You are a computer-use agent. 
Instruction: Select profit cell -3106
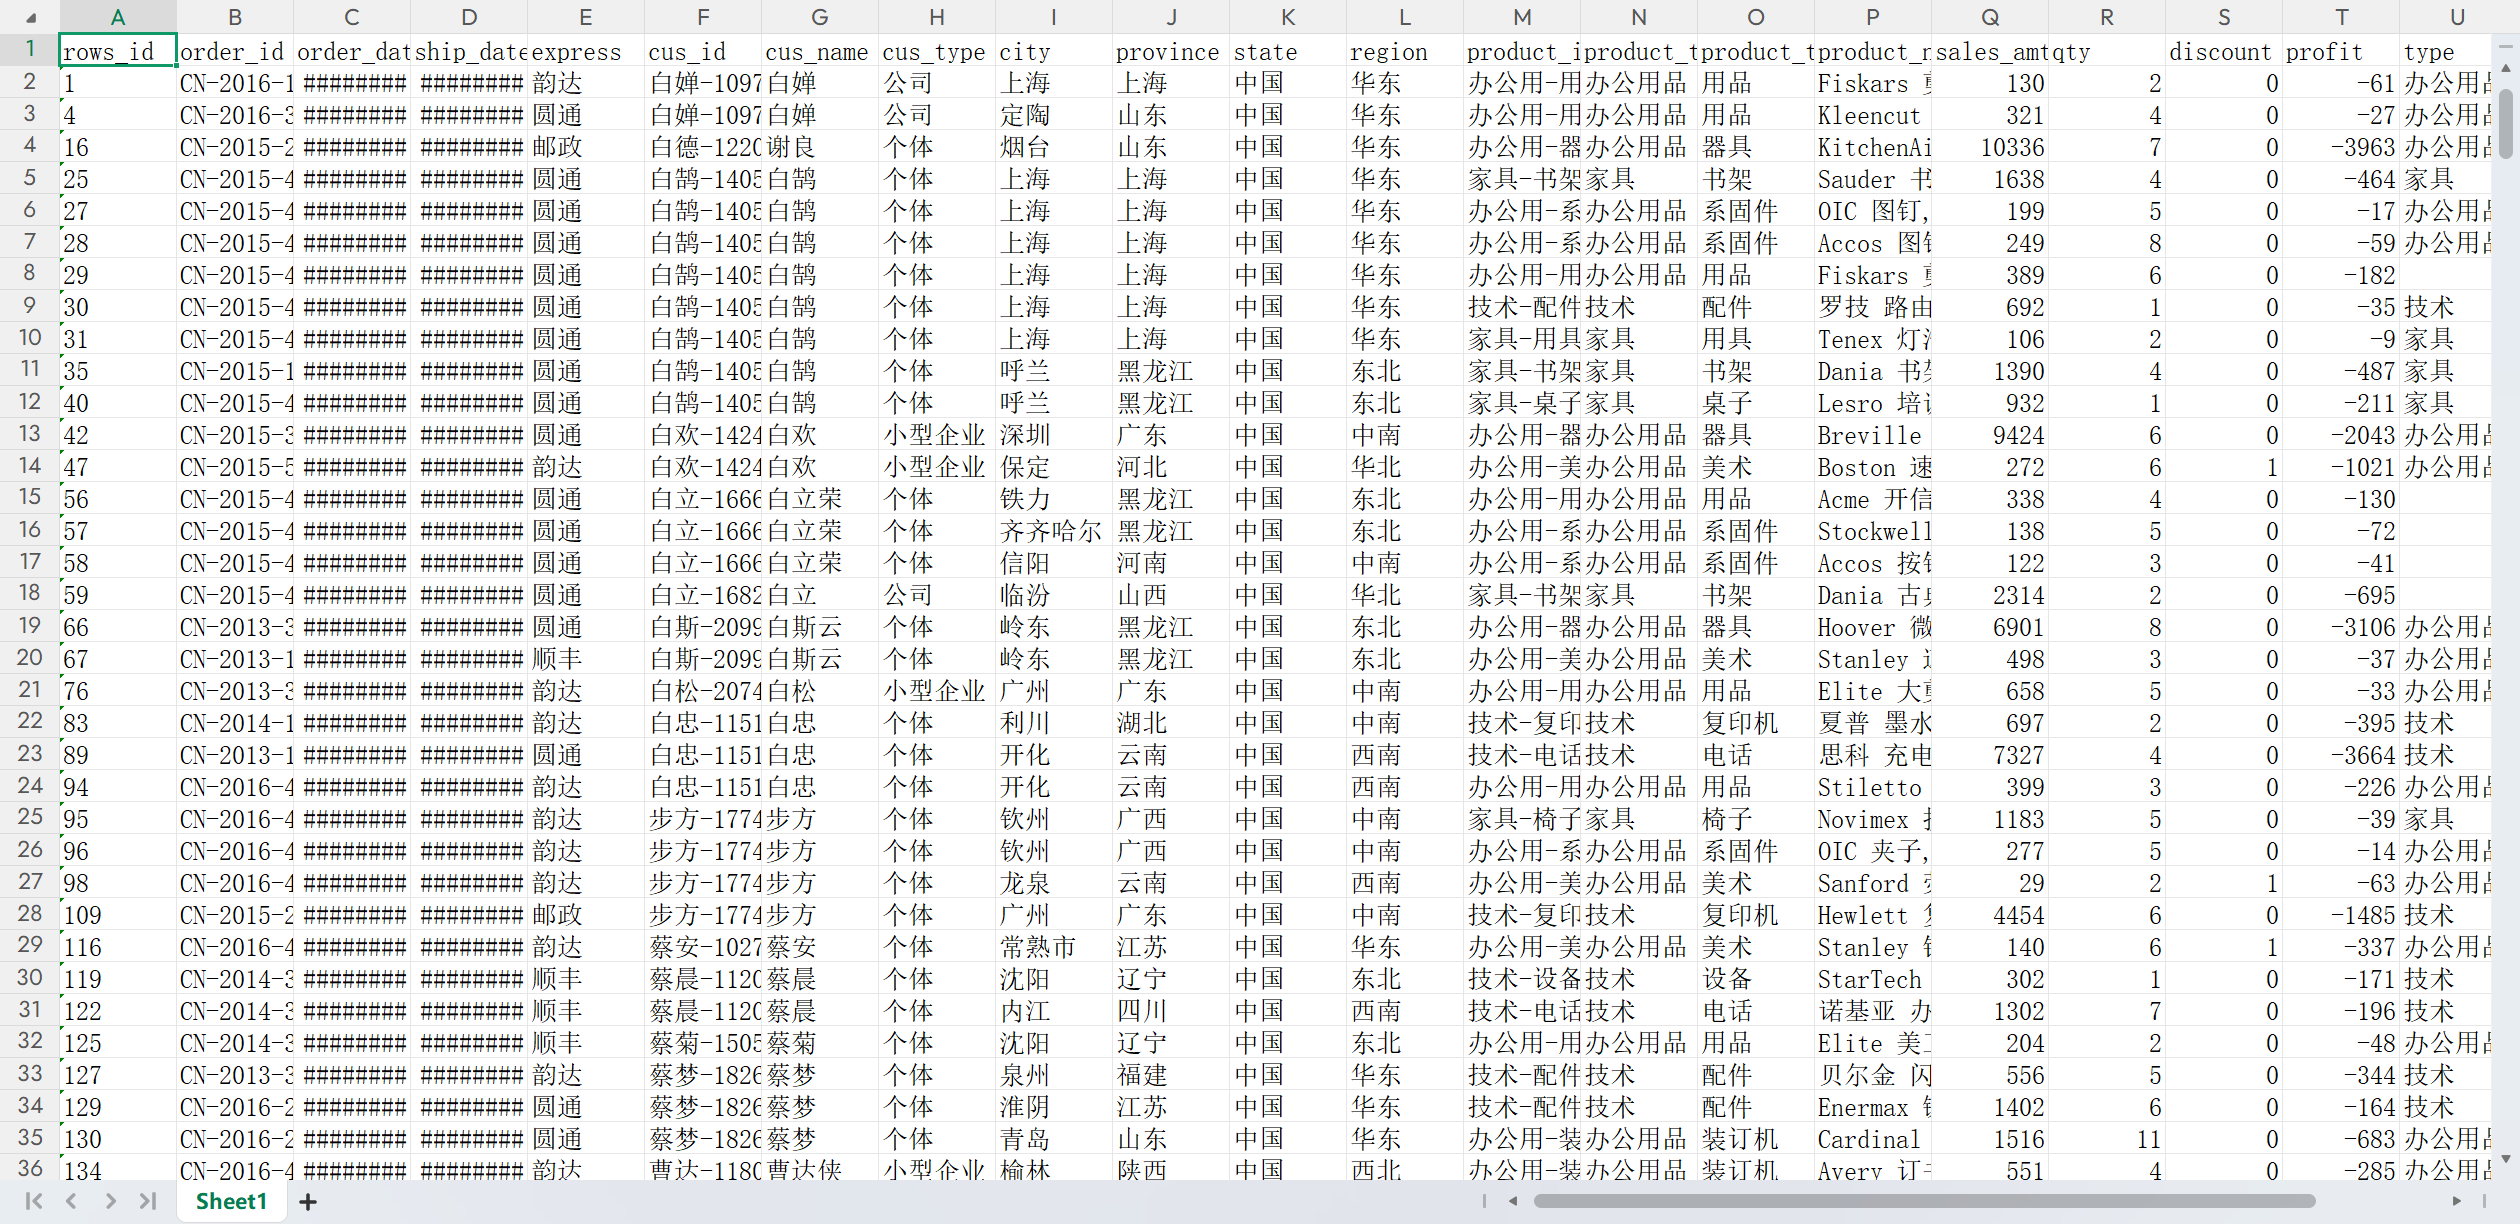pos(2341,627)
